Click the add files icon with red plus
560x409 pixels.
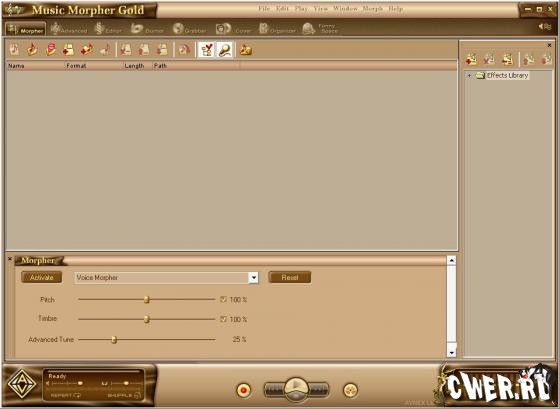point(68,50)
